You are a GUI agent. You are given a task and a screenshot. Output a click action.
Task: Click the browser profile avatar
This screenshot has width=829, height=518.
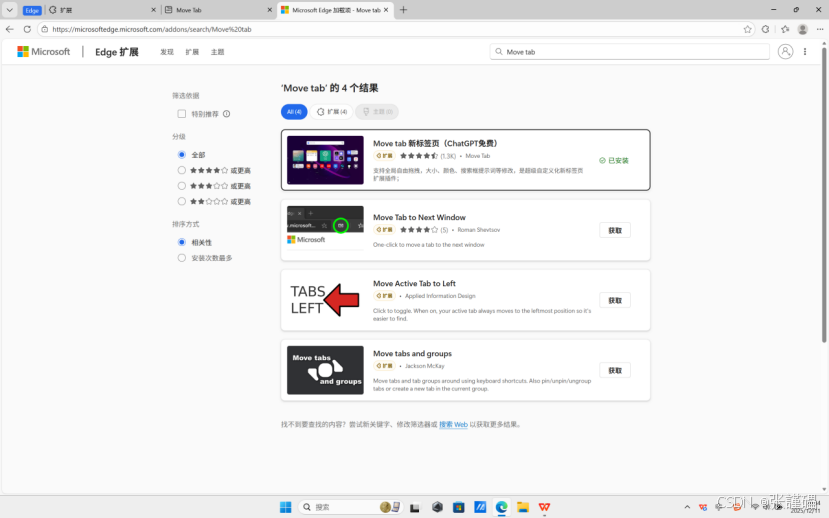[x=803, y=29]
